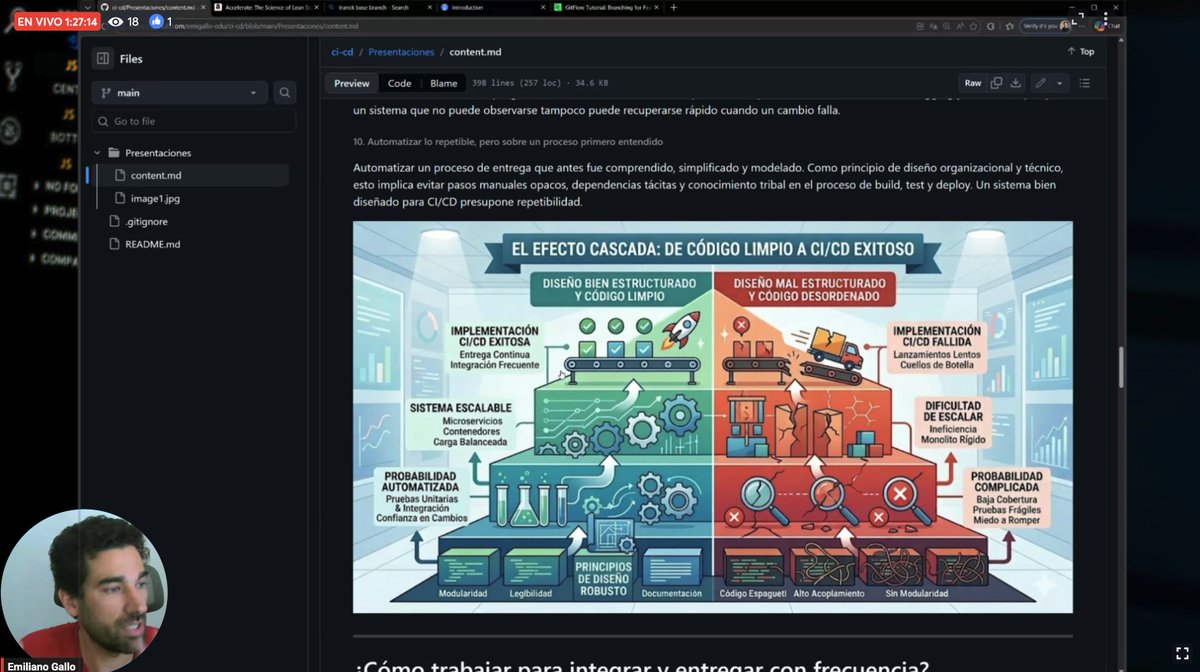Click the EN VIVO live badge
This screenshot has width=1200, height=672.
[57, 21]
